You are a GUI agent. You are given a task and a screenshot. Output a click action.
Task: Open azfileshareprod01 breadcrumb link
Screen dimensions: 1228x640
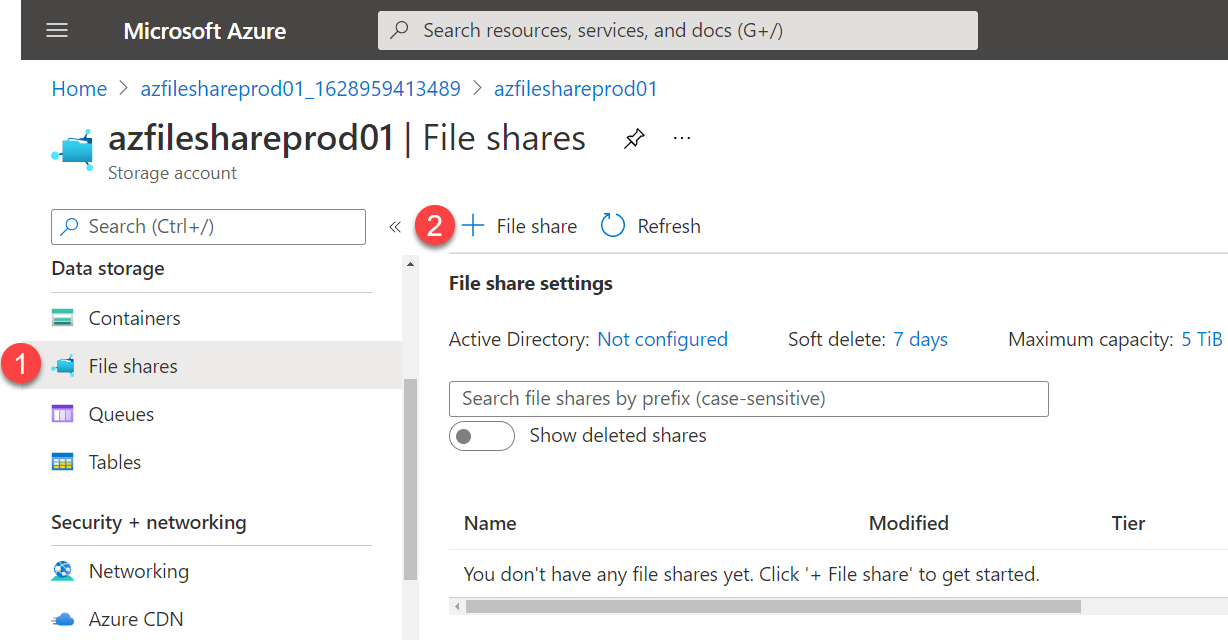576,89
